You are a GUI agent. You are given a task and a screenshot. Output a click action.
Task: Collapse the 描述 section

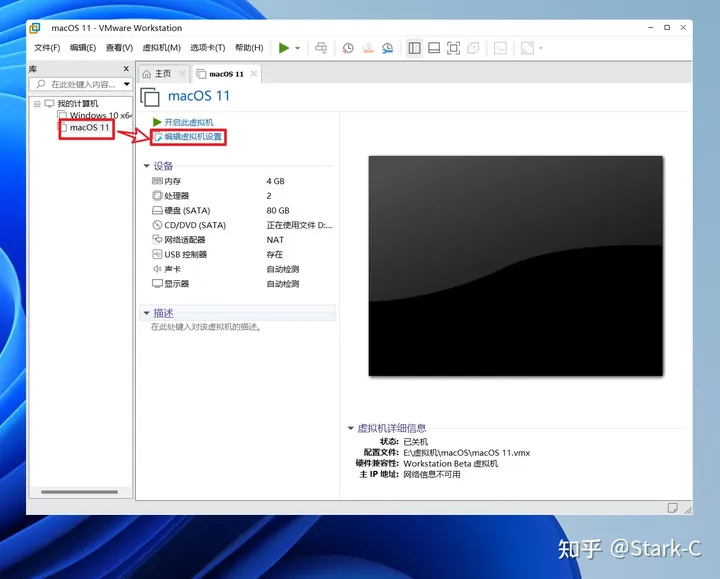tap(146, 313)
